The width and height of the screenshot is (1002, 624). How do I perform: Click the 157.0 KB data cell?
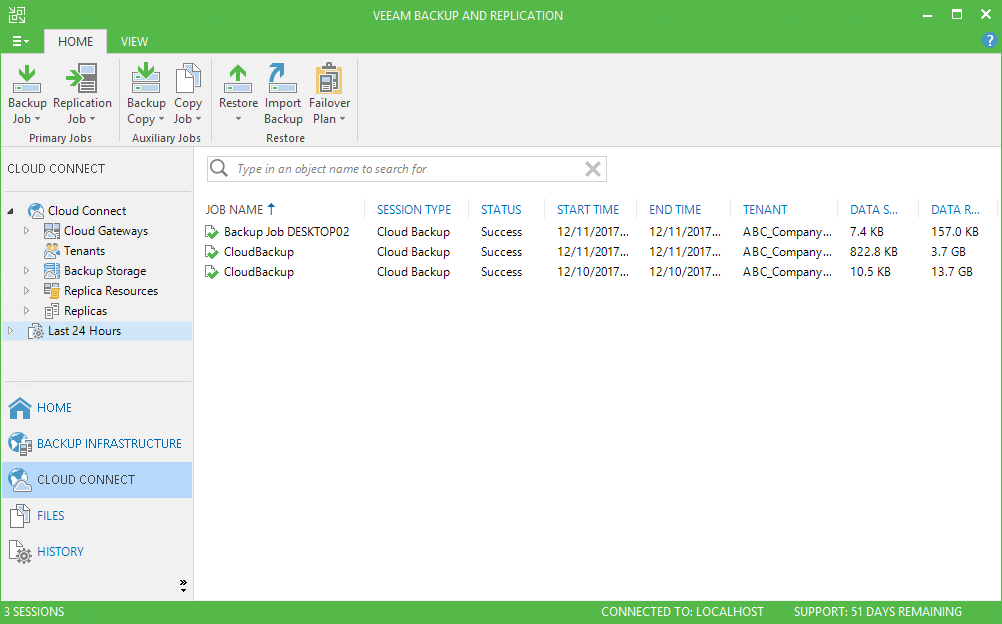click(955, 231)
